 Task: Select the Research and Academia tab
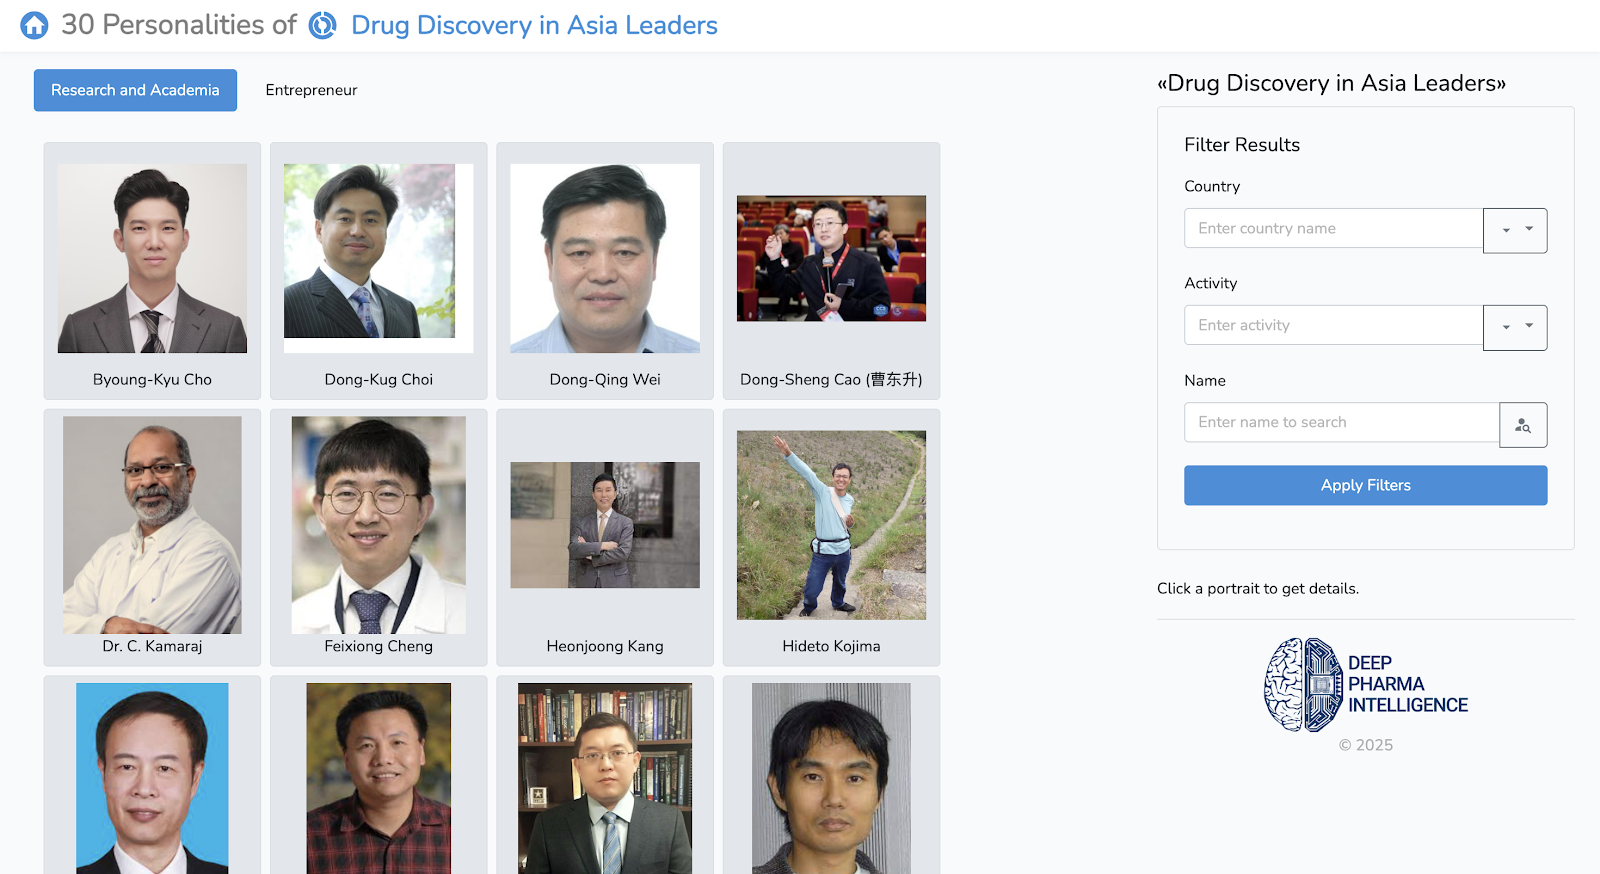point(135,90)
